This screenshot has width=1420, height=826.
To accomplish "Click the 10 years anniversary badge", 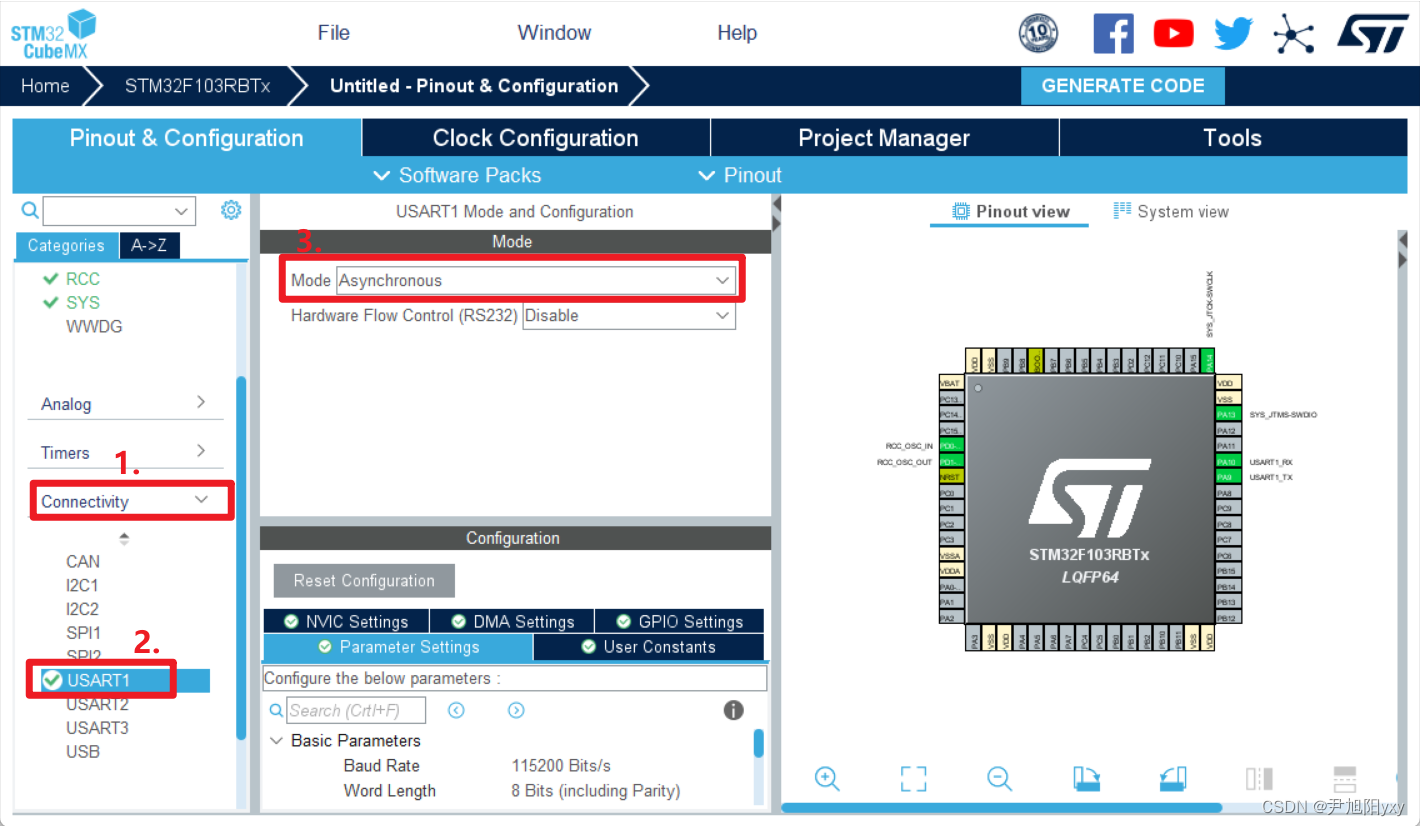I will 1038,33.
